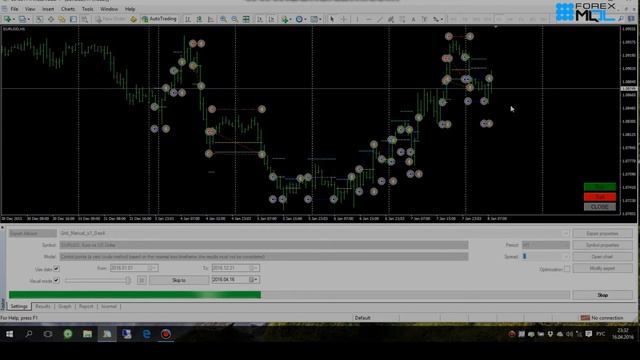Select the Trendline drawing tool

point(379,19)
